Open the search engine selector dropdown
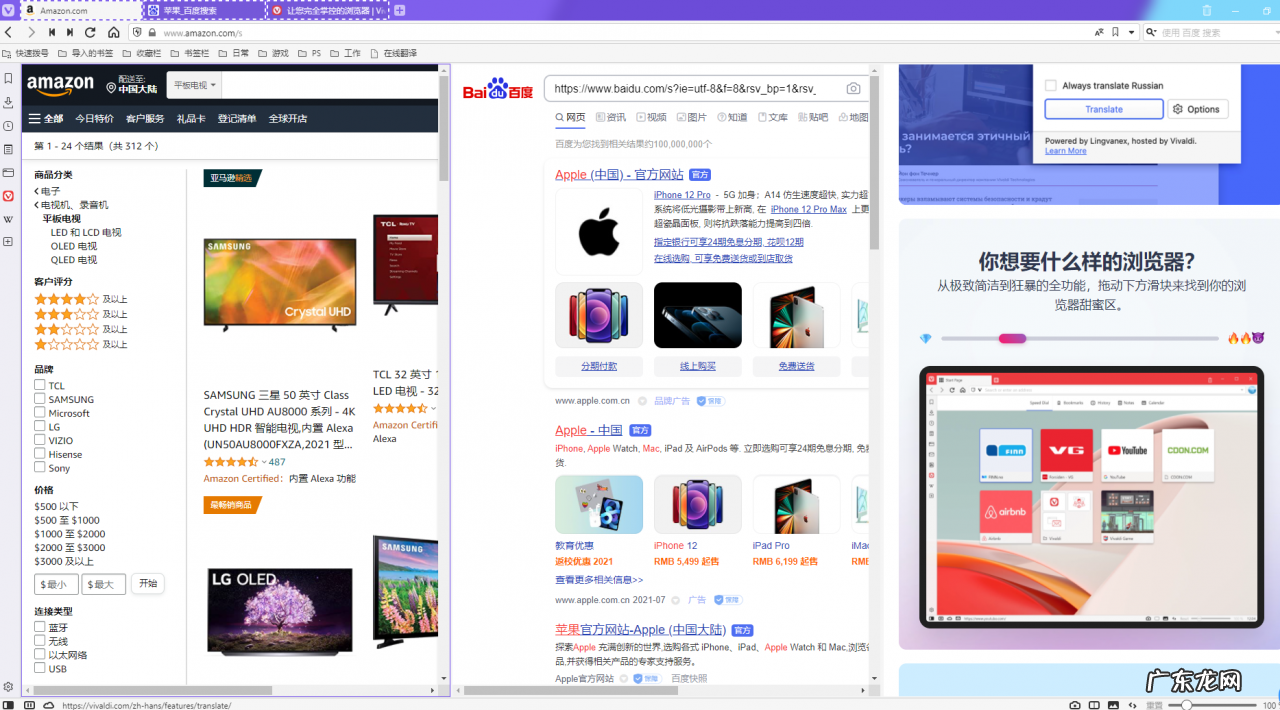 tap(1152, 32)
